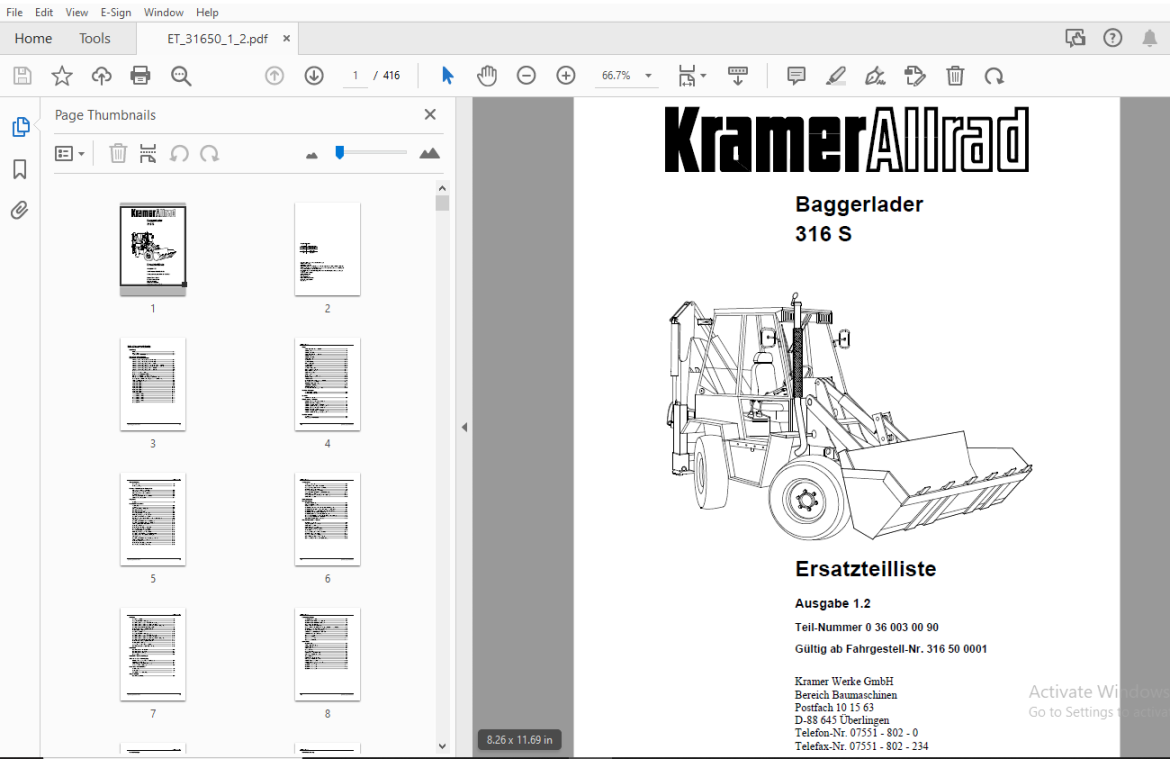Collapse the navigation pane arrow

(464, 427)
